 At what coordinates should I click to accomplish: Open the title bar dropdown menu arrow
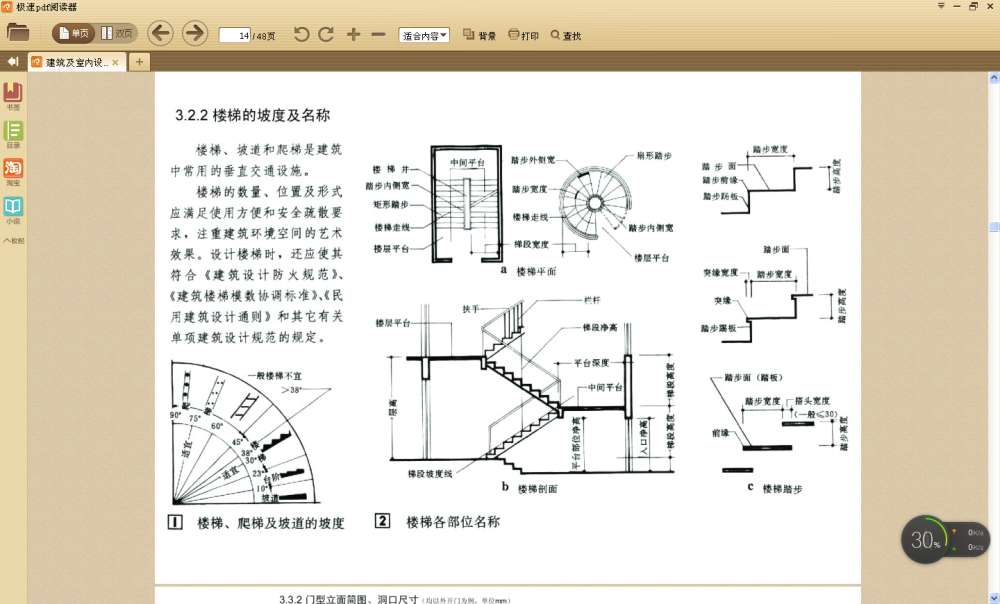pos(941,6)
